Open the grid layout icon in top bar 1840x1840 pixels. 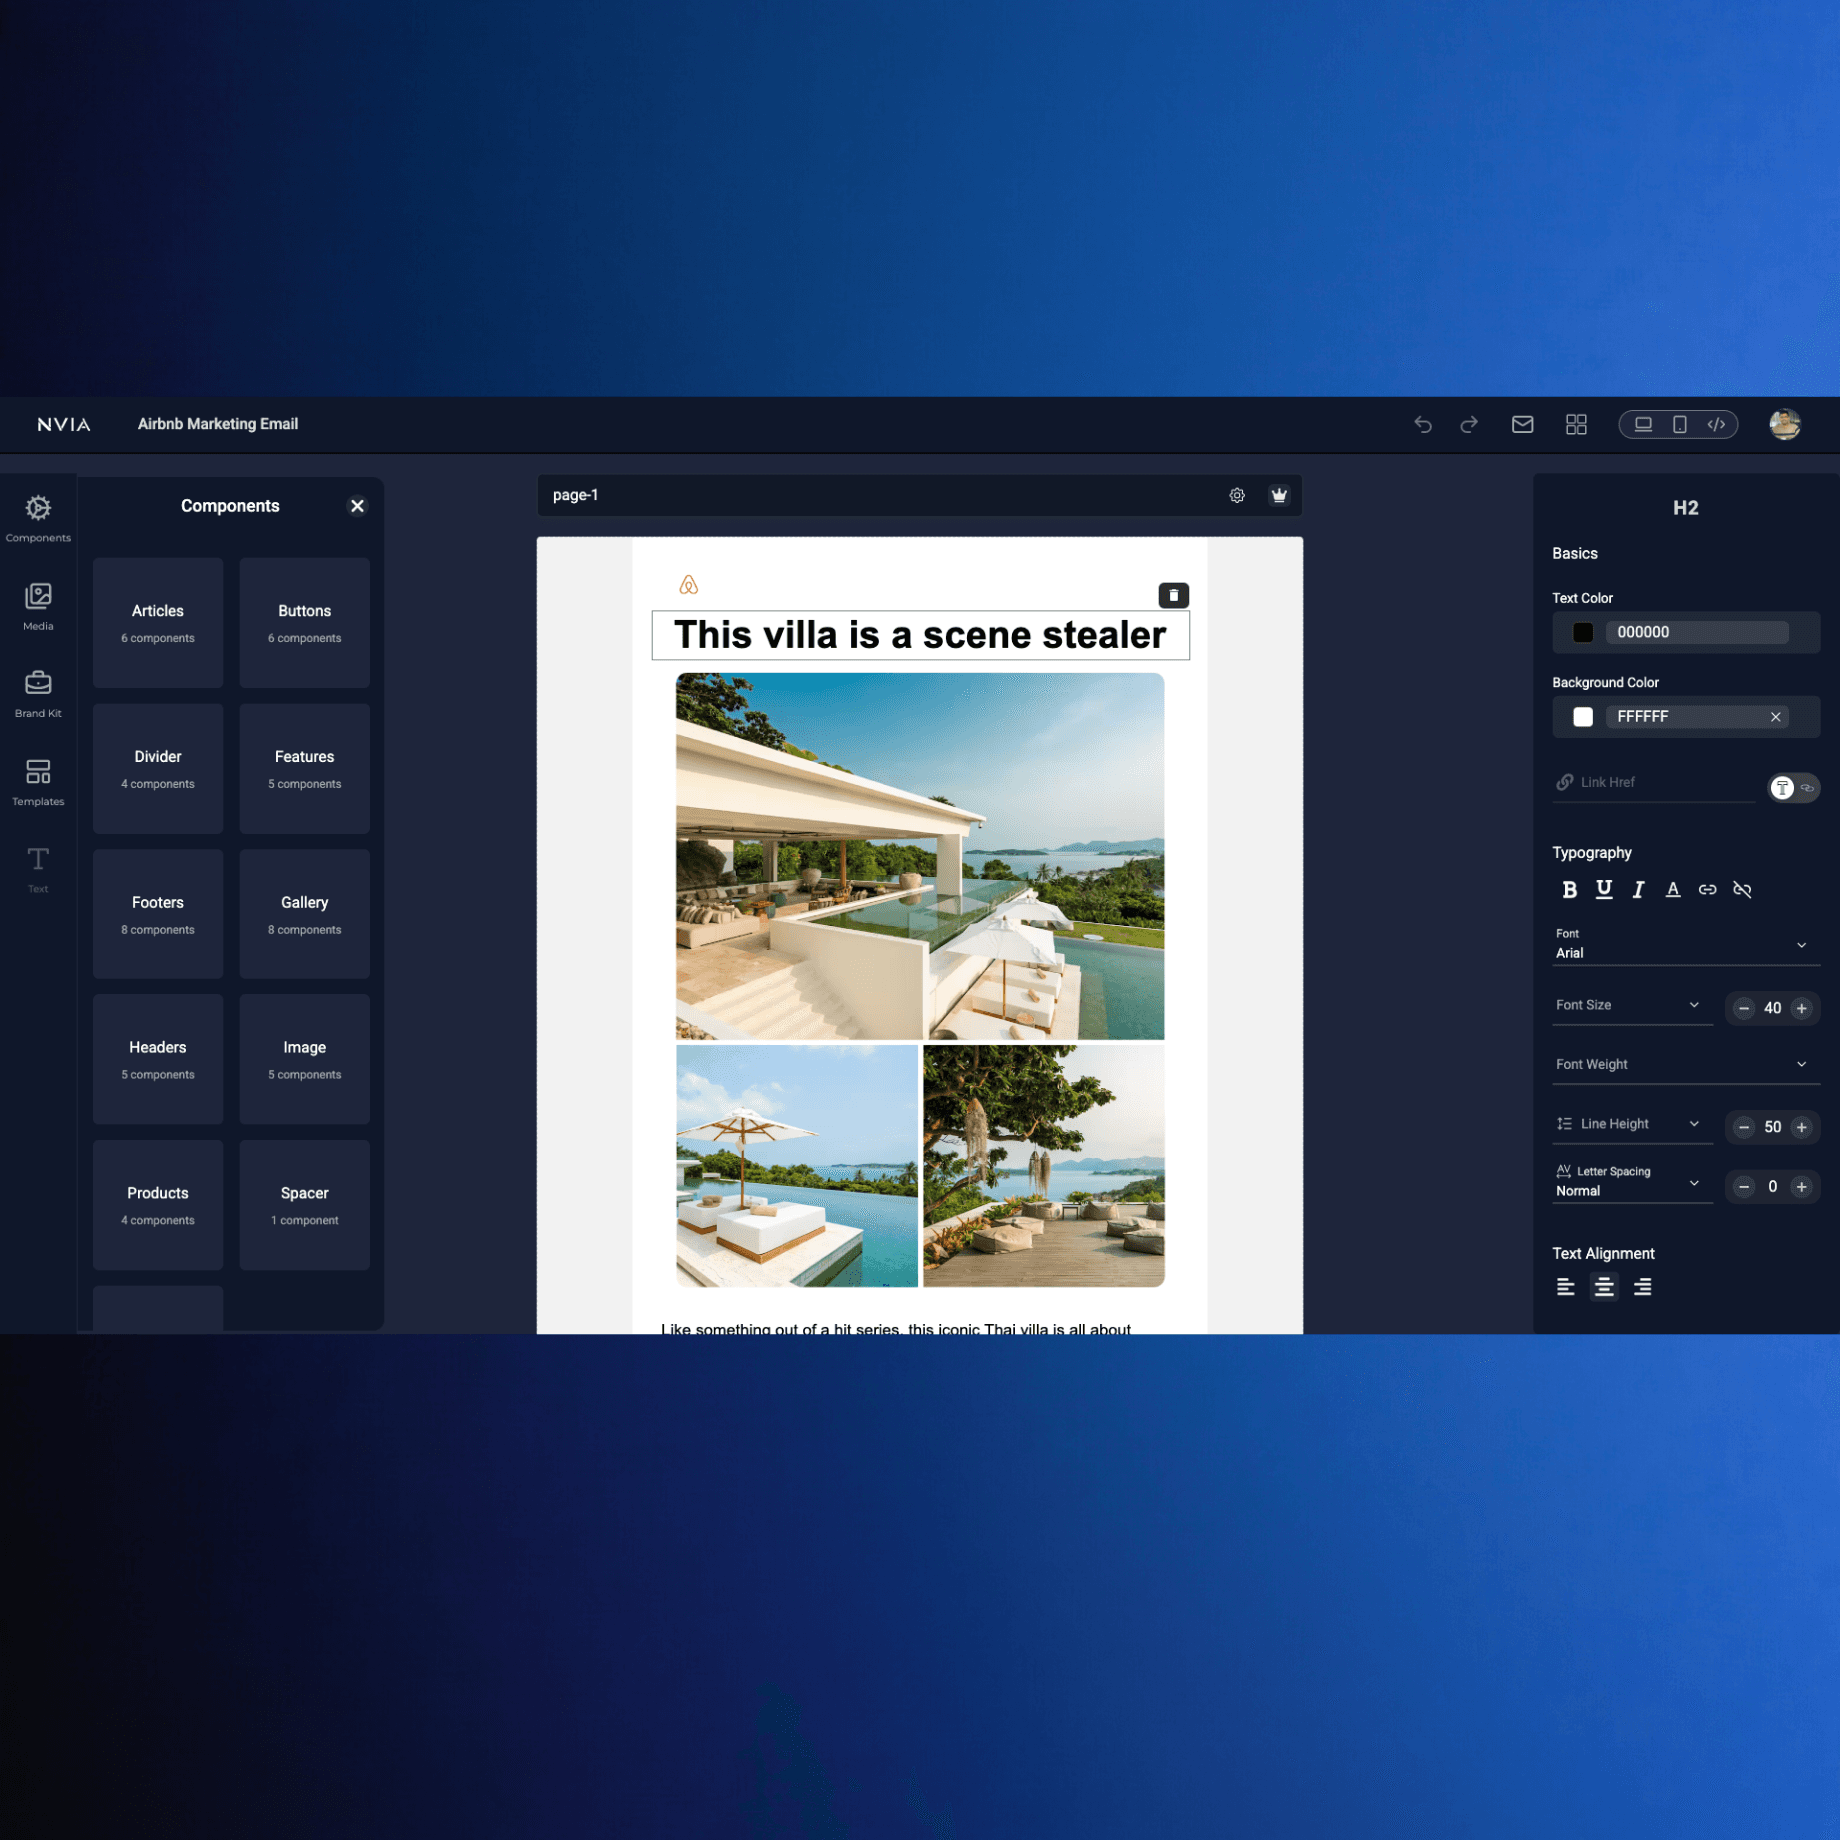[x=1576, y=424]
